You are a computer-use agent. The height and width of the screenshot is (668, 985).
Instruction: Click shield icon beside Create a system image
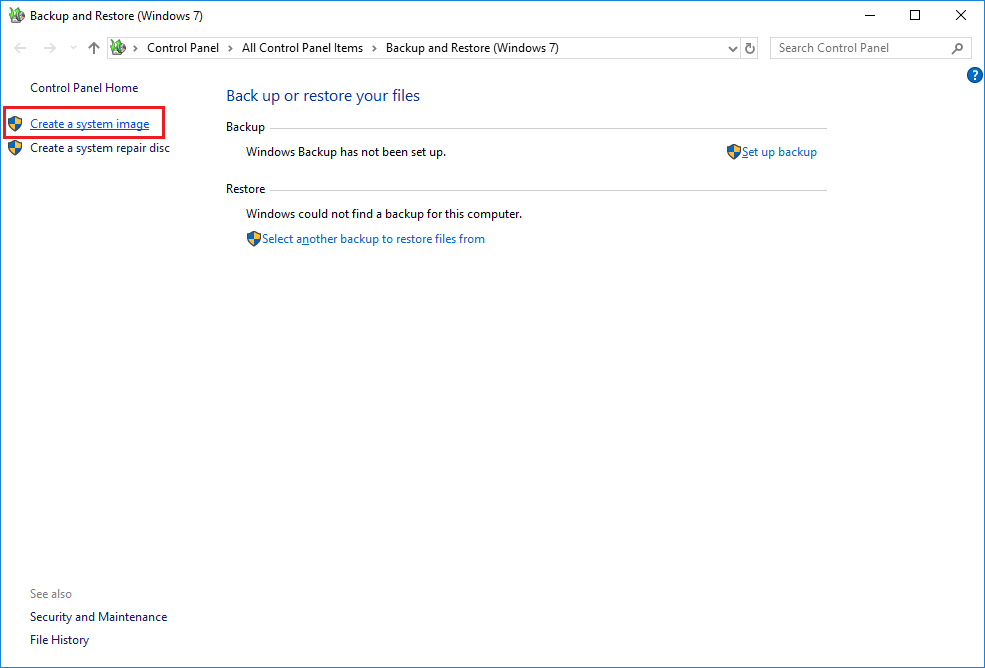15,124
